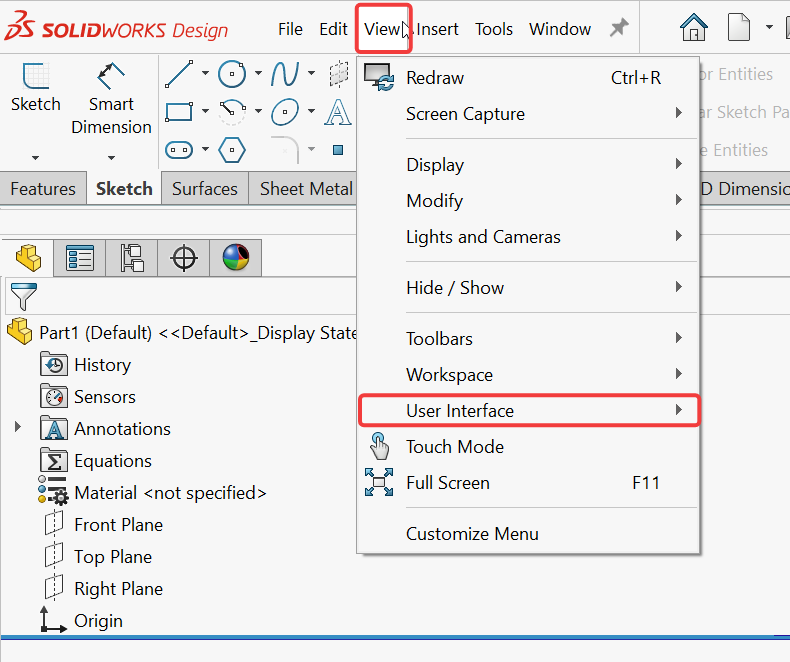Click the Sketch tool icon

35,76
